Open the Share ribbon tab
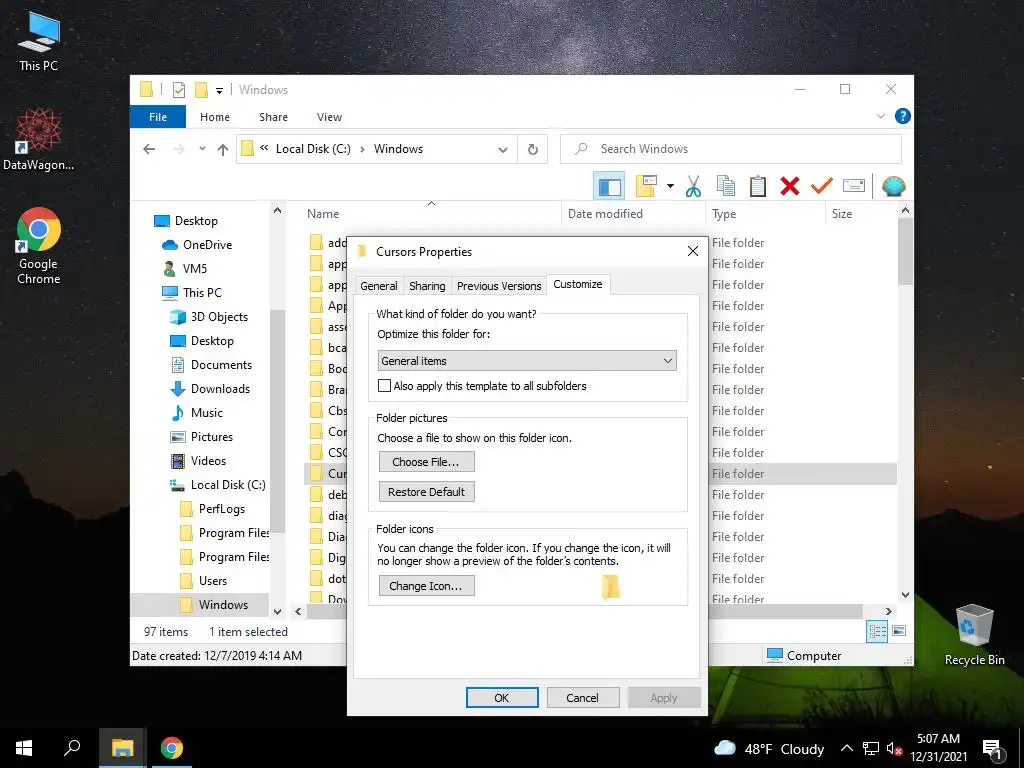 (x=273, y=117)
